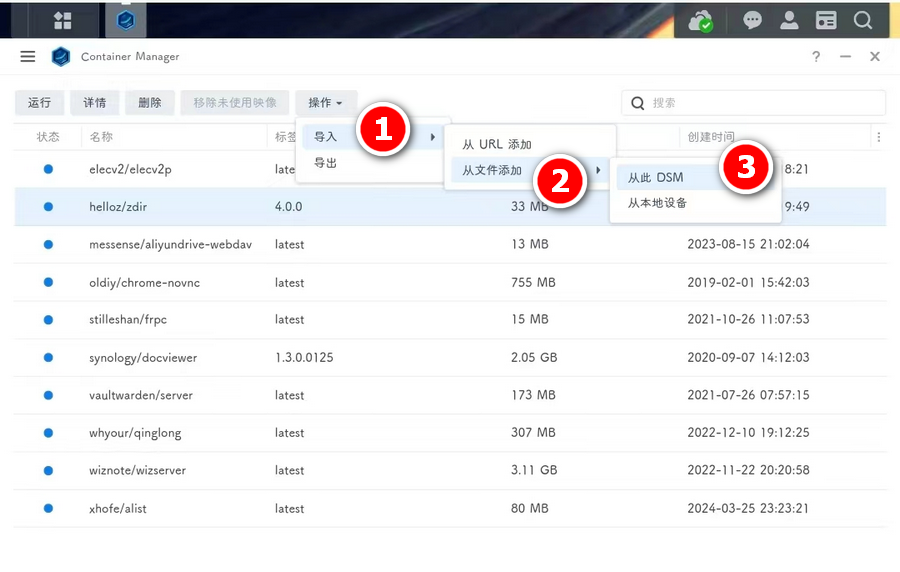This screenshot has height=572, width=900.
Task: Click 移除未使用映像 button
Action: click(235, 103)
